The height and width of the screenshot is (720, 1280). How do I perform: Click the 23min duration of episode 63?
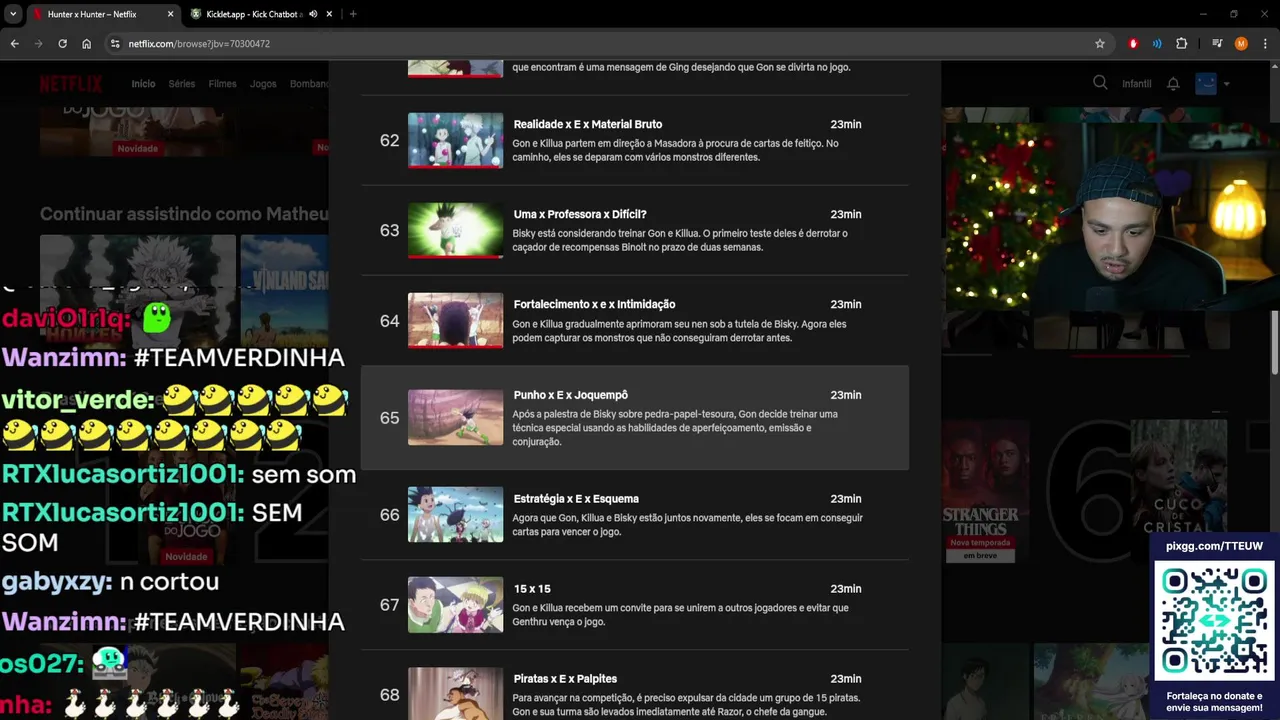click(845, 214)
